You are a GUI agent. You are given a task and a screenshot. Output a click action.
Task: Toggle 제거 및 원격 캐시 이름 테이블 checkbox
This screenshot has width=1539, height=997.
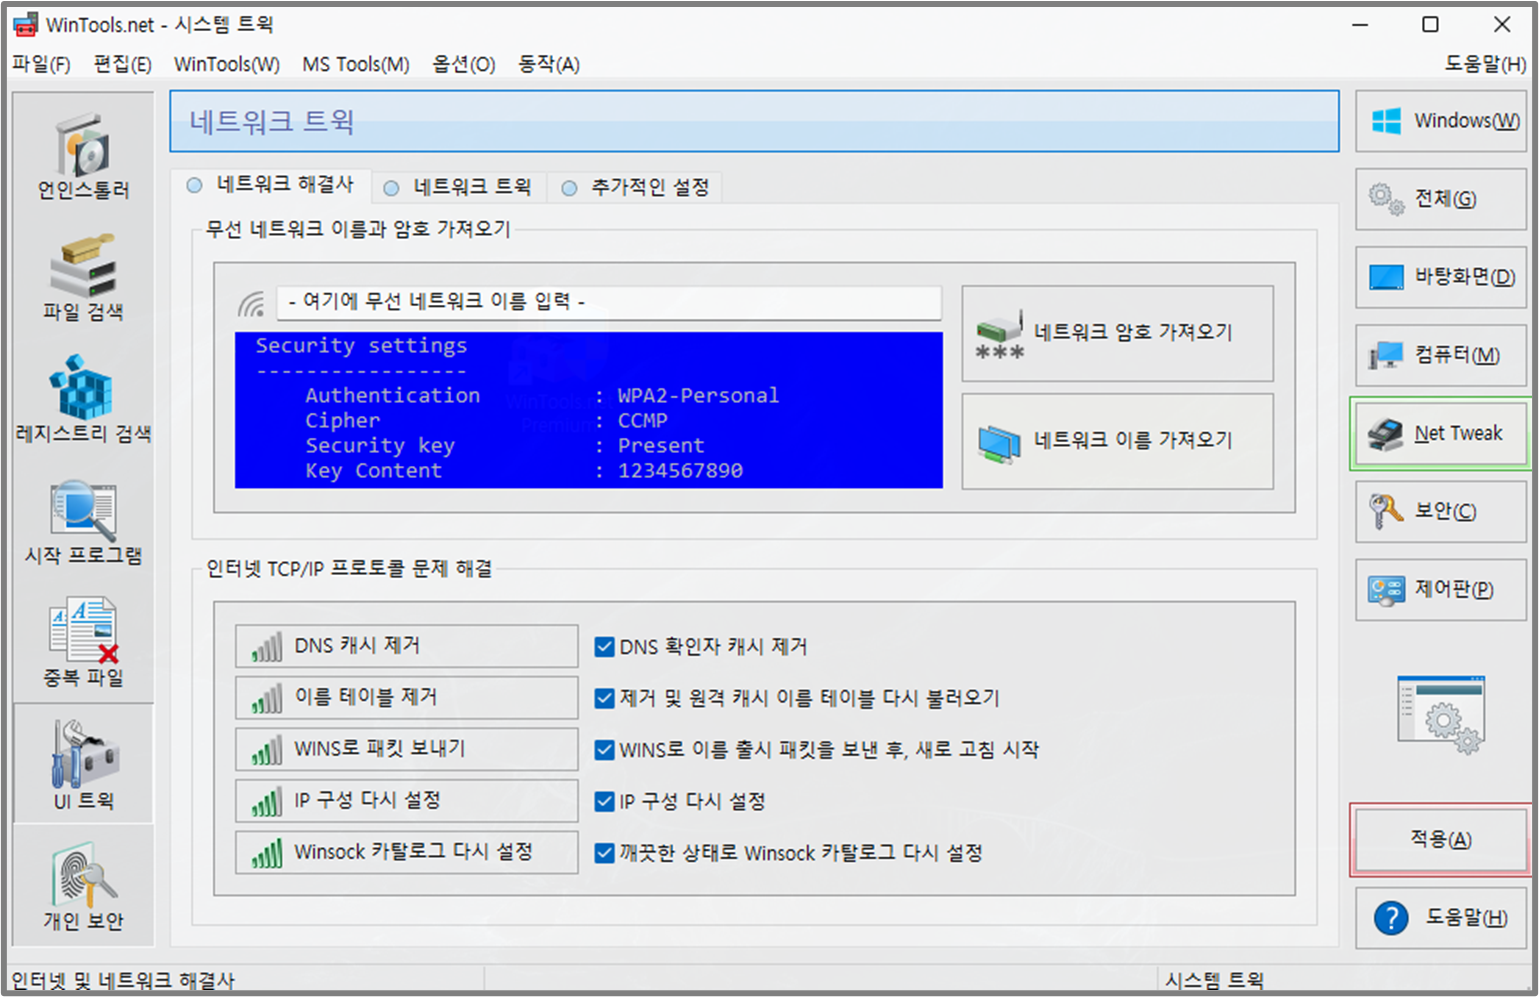pos(604,698)
